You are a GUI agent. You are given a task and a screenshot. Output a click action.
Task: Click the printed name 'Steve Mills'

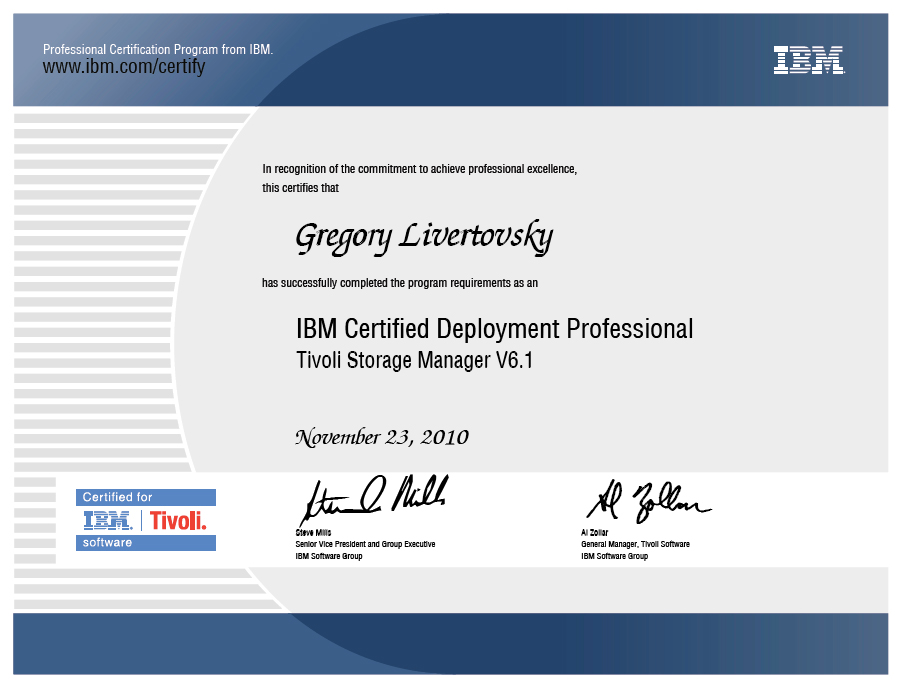(313, 532)
